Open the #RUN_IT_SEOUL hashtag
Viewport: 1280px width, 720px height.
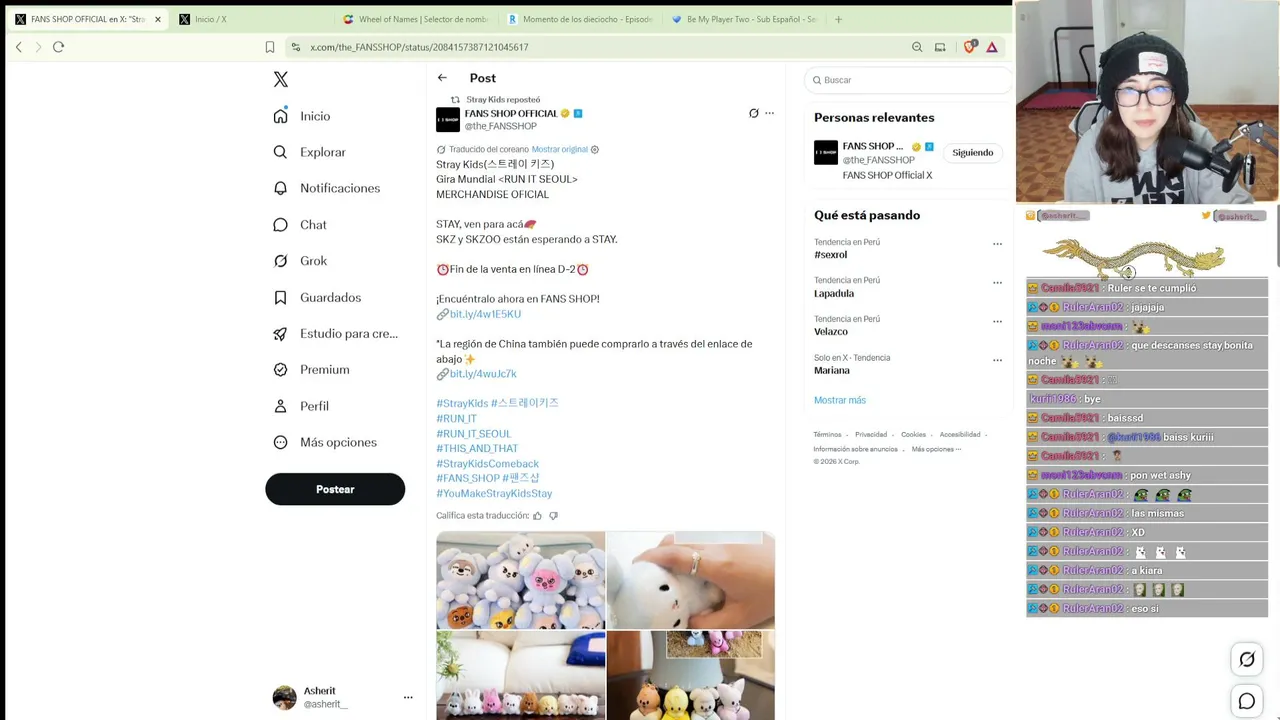474,434
